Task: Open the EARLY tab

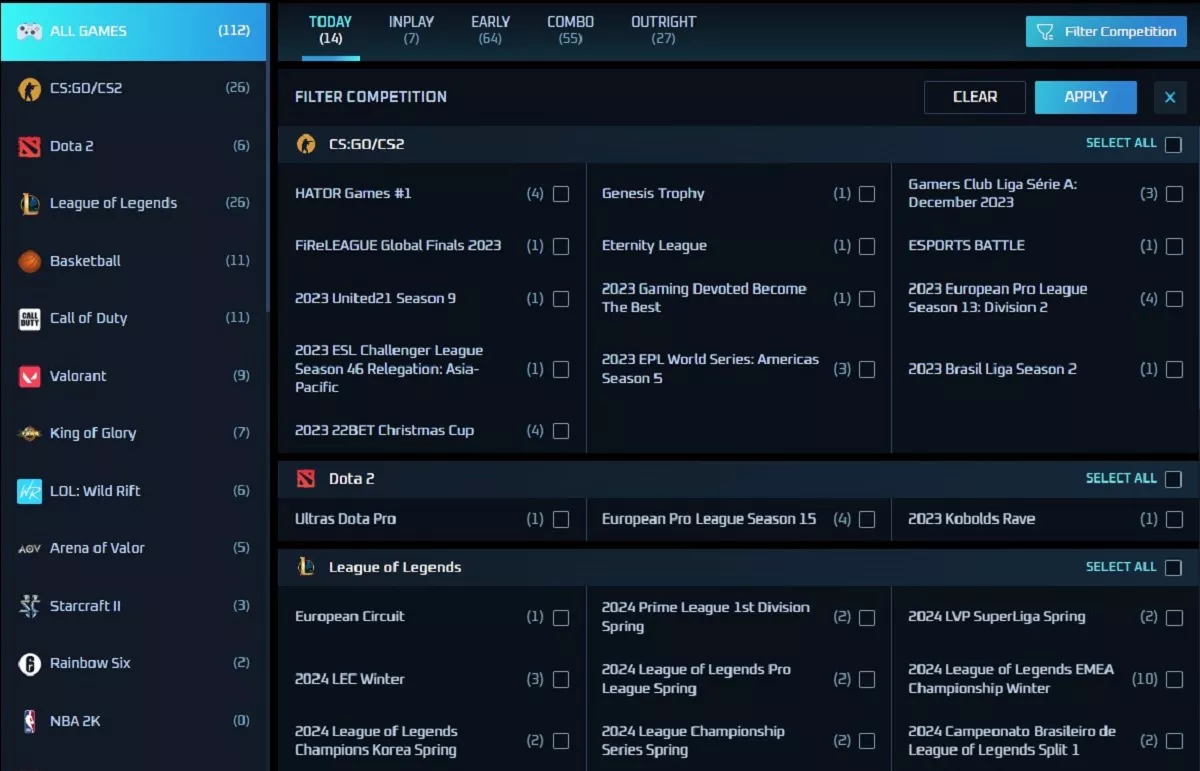Action: pos(490,30)
